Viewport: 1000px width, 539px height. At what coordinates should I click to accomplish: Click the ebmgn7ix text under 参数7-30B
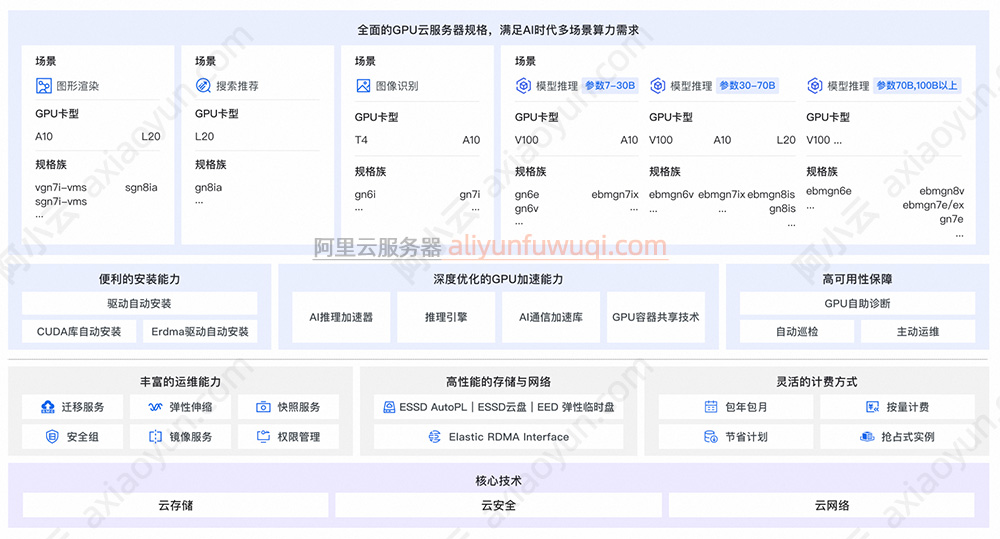[615, 195]
